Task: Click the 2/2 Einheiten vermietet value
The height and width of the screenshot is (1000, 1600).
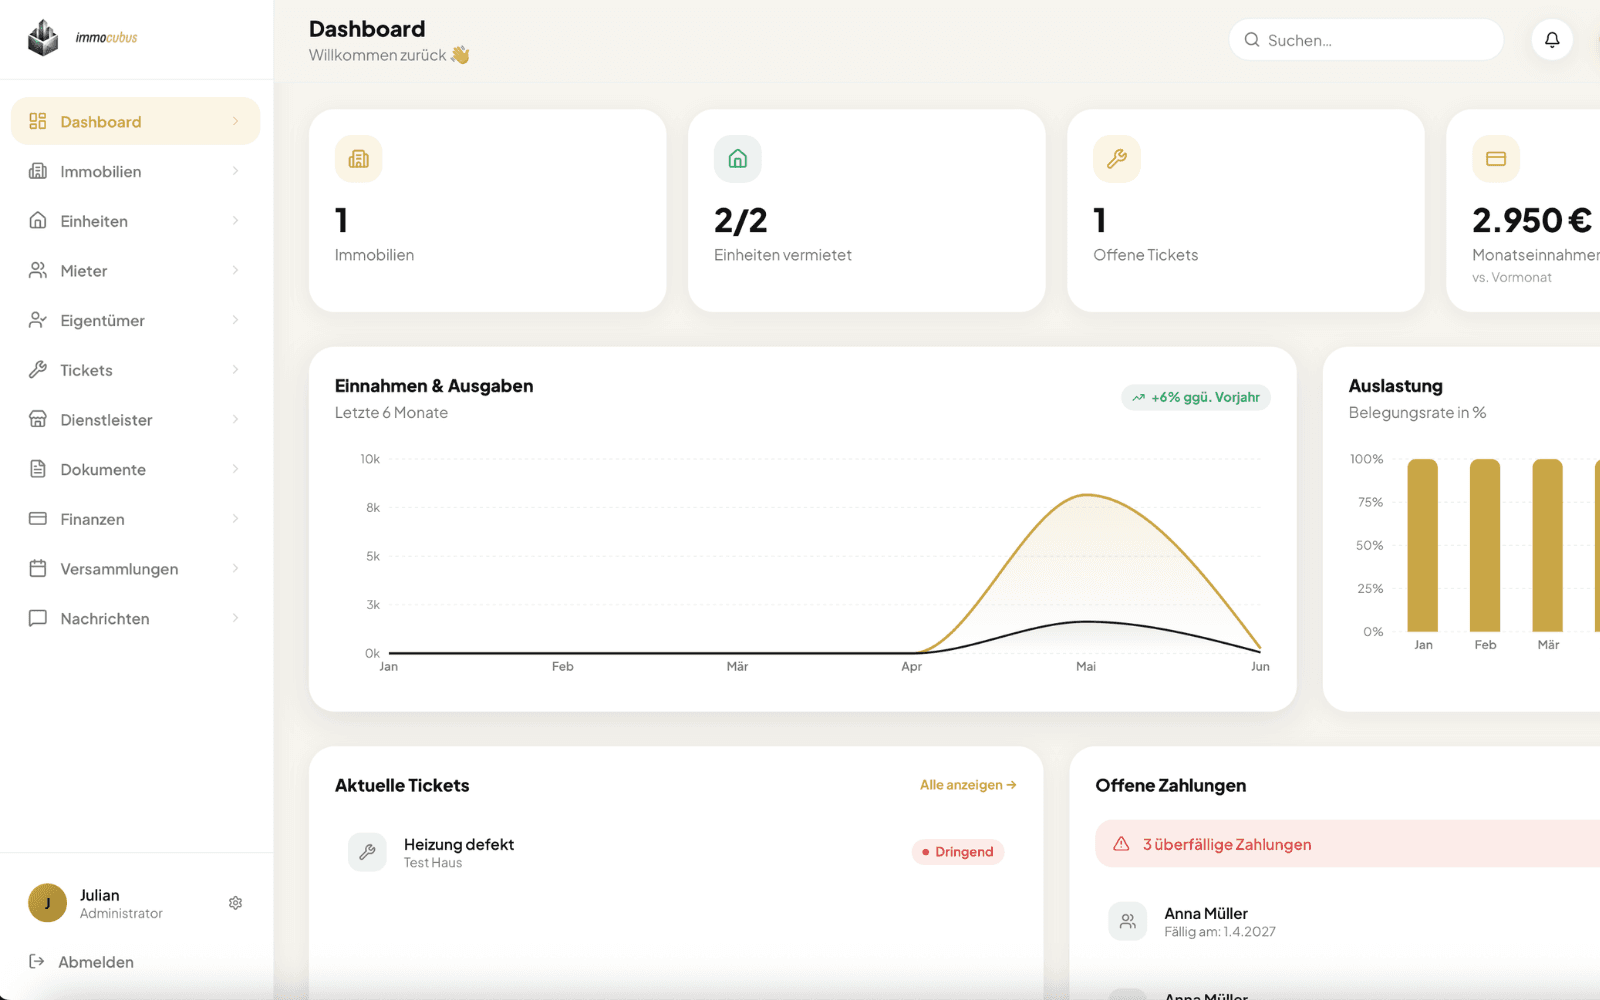Action: point(741,220)
